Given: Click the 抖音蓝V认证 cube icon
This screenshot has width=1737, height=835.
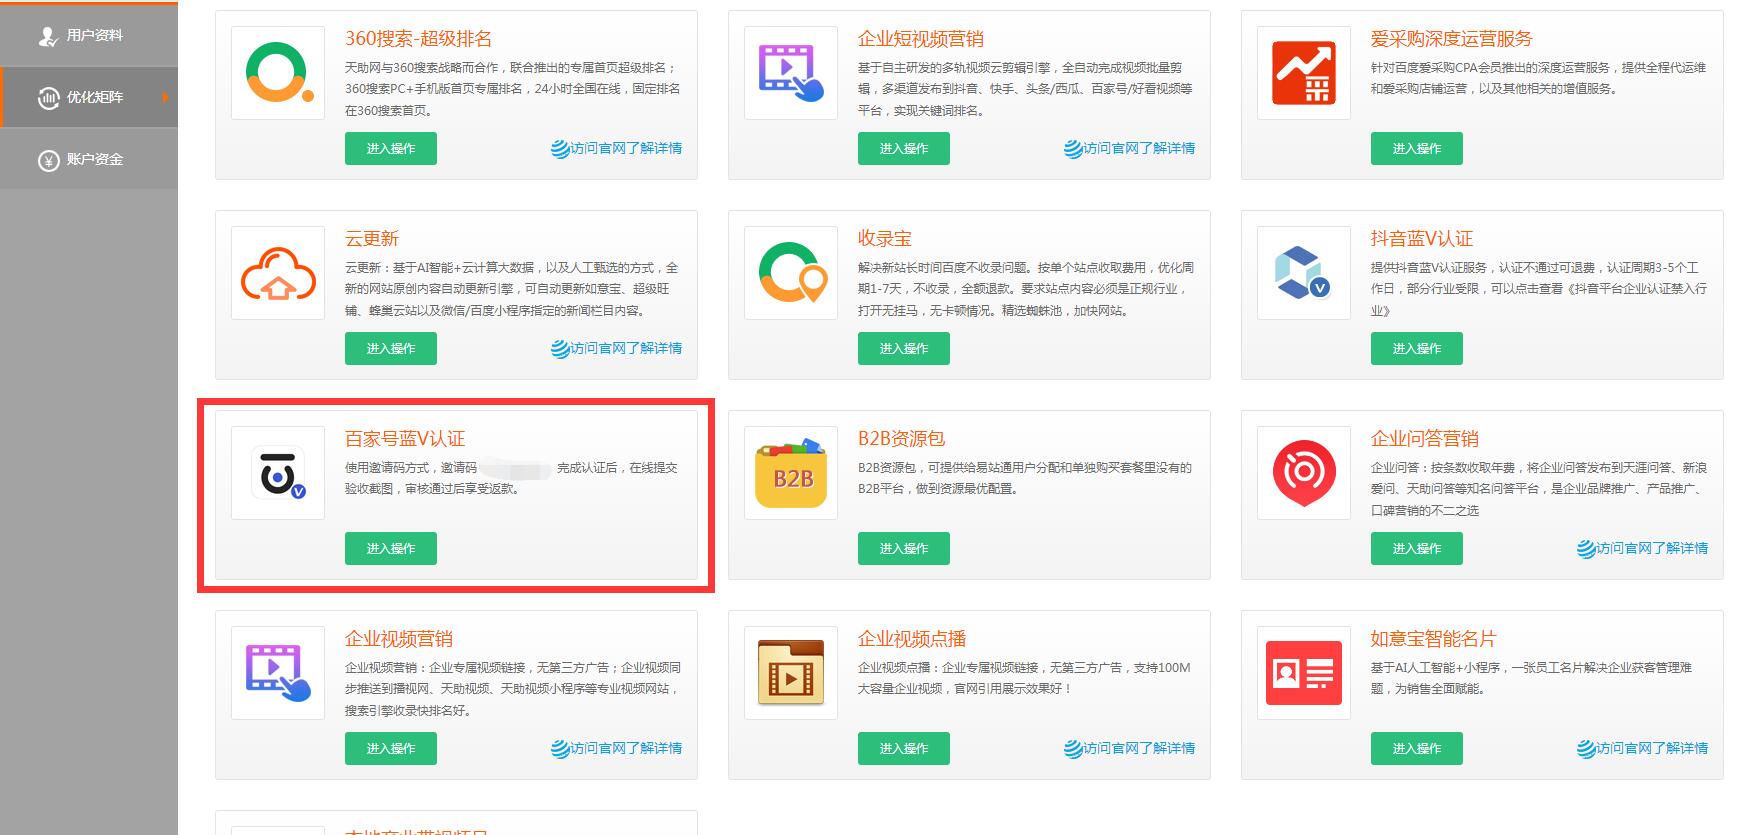Looking at the screenshot, I should click(x=1304, y=273).
